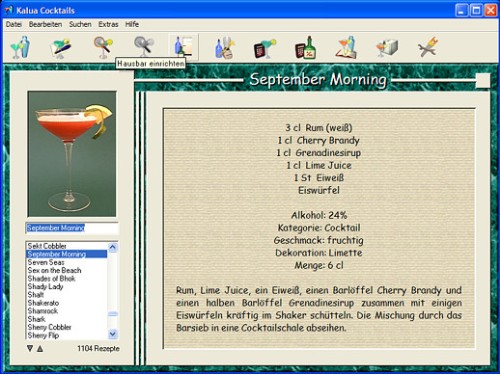The height and width of the screenshot is (375, 500).
Task: Click the calculator with green bottle icon
Action: (305, 48)
